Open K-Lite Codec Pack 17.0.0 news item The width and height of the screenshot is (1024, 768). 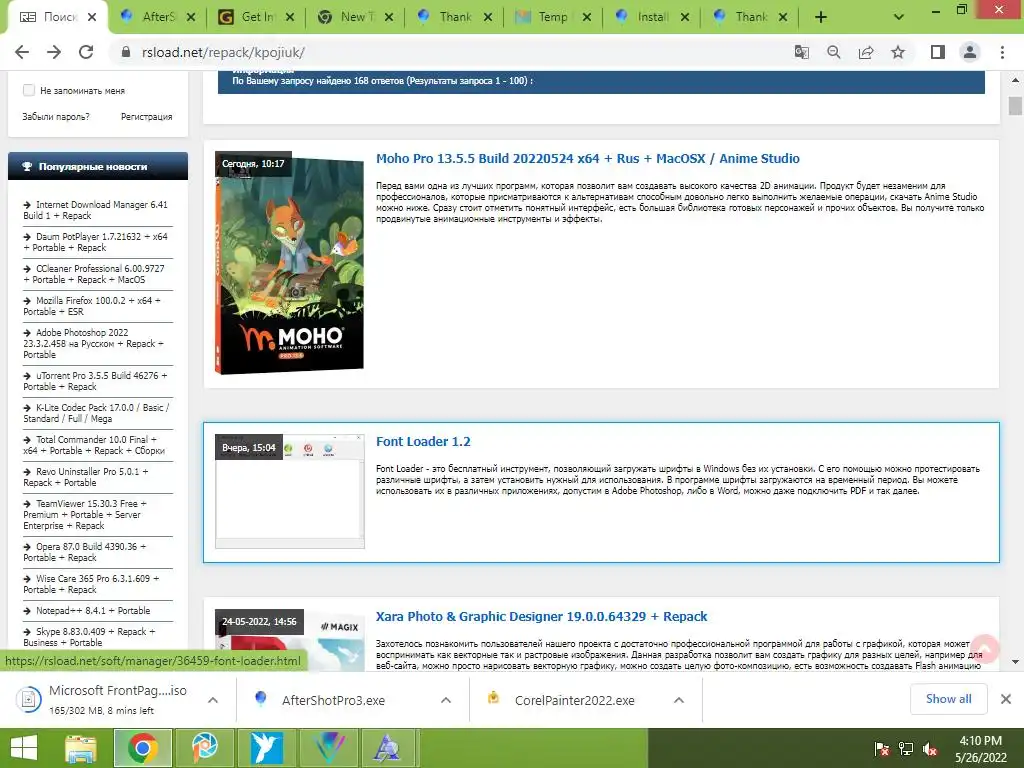tap(97, 413)
